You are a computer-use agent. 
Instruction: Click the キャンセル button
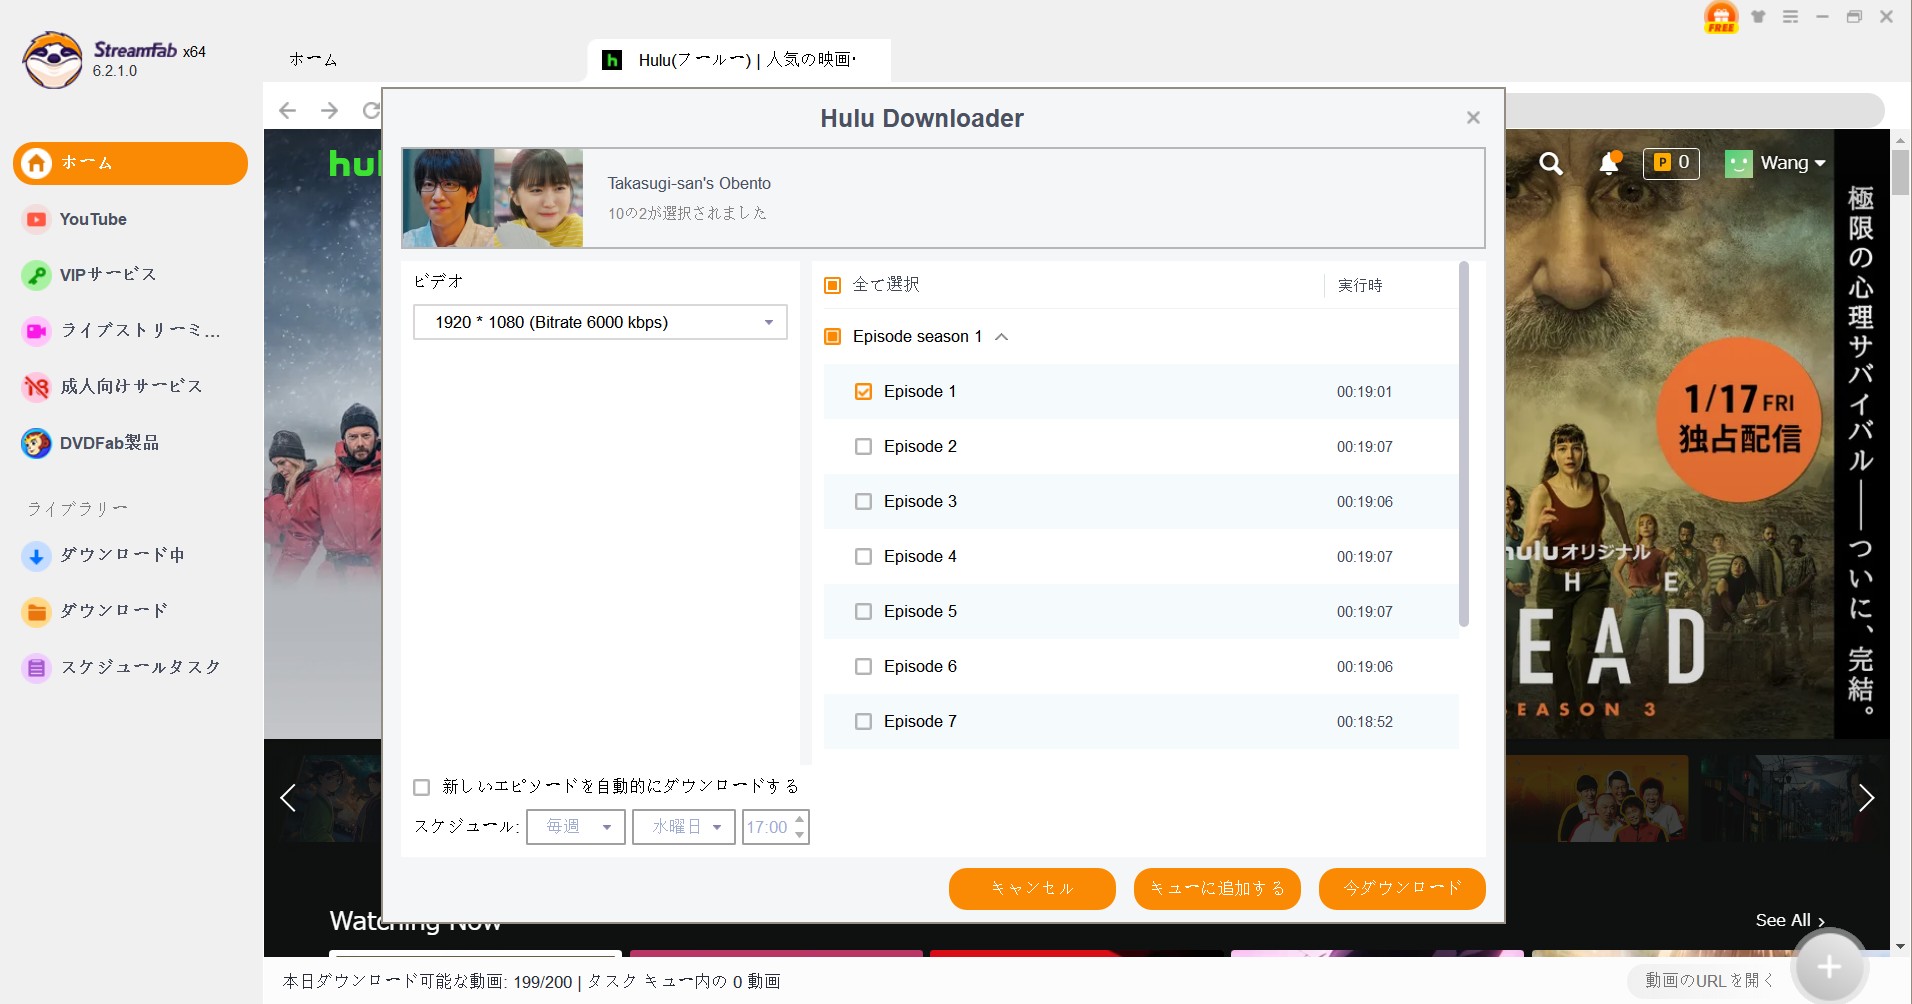pos(1032,889)
